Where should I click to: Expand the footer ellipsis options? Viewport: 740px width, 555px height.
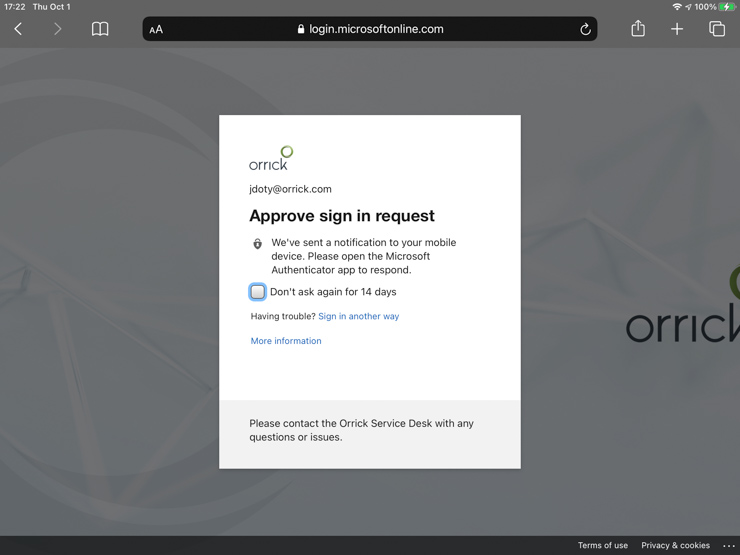pos(729,546)
